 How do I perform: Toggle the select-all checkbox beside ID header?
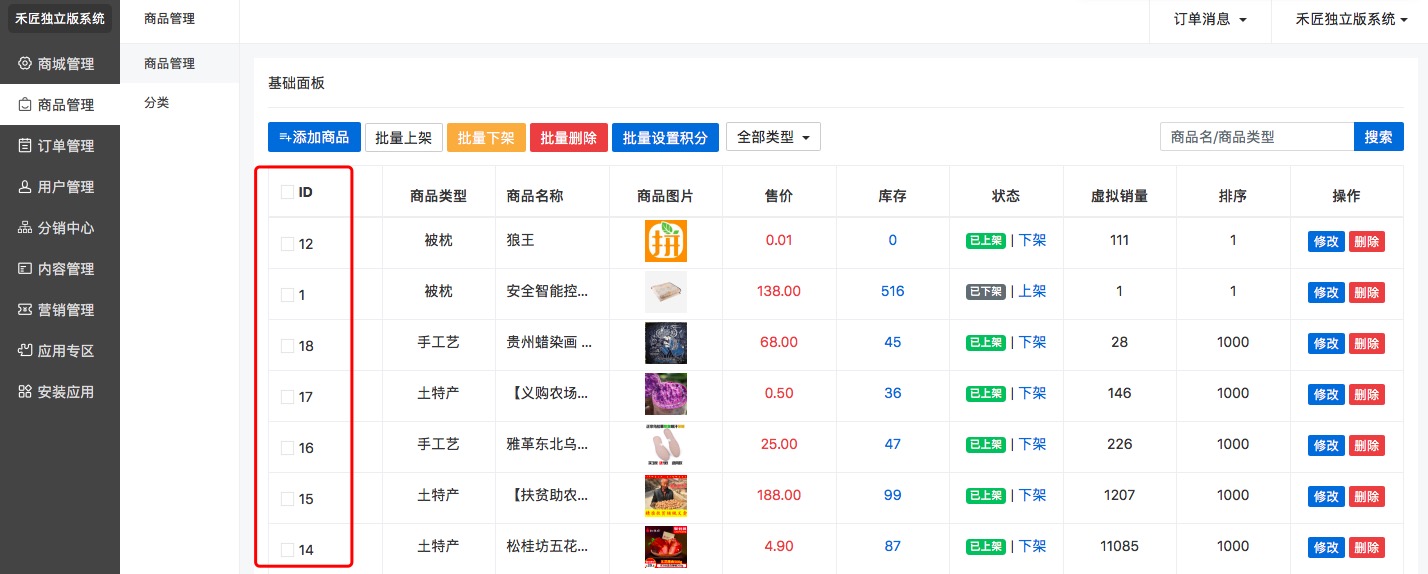[288, 192]
